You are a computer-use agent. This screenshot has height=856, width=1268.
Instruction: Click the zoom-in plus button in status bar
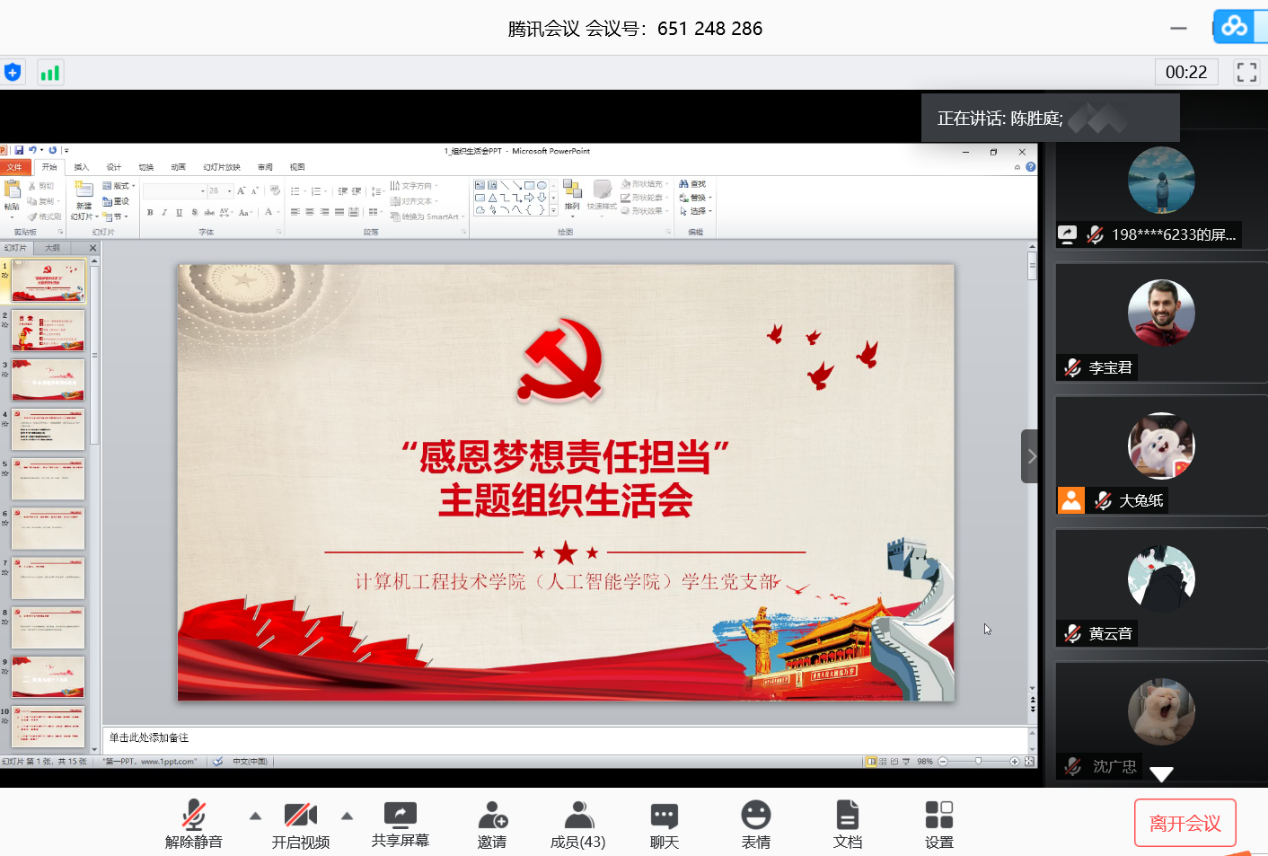(1014, 762)
